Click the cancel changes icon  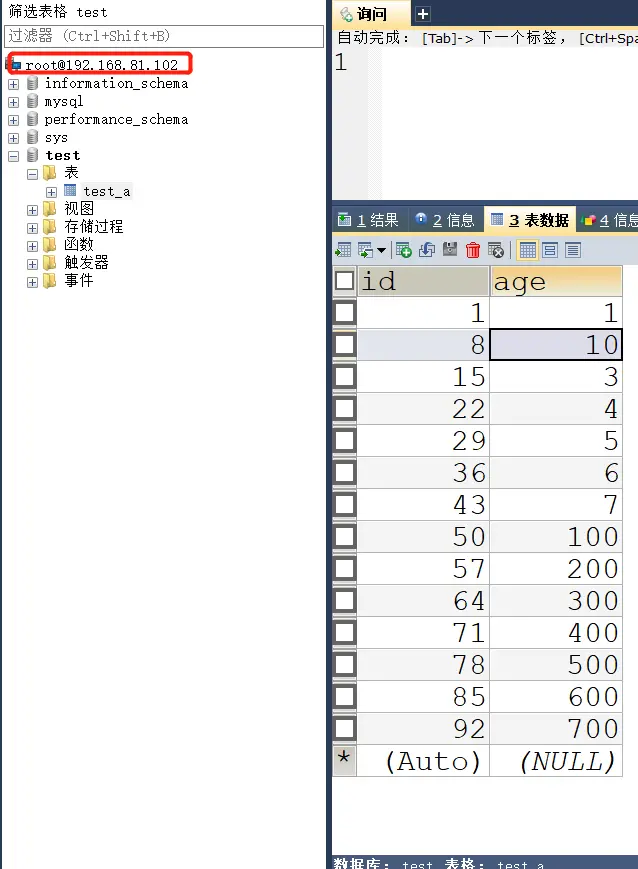click(496, 250)
